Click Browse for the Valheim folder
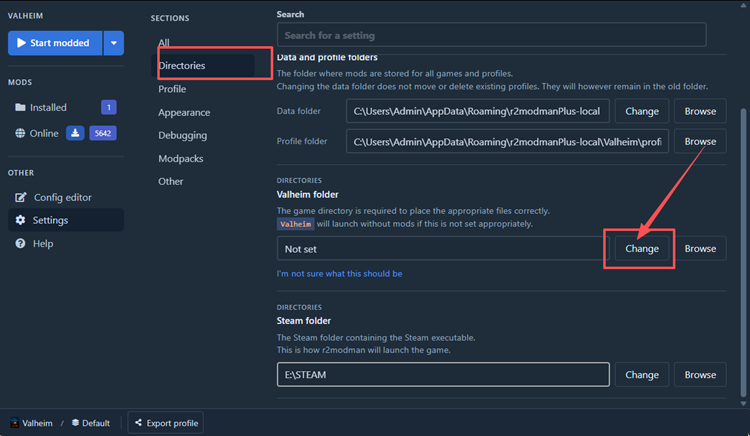This screenshot has width=750, height=436. 700,249
